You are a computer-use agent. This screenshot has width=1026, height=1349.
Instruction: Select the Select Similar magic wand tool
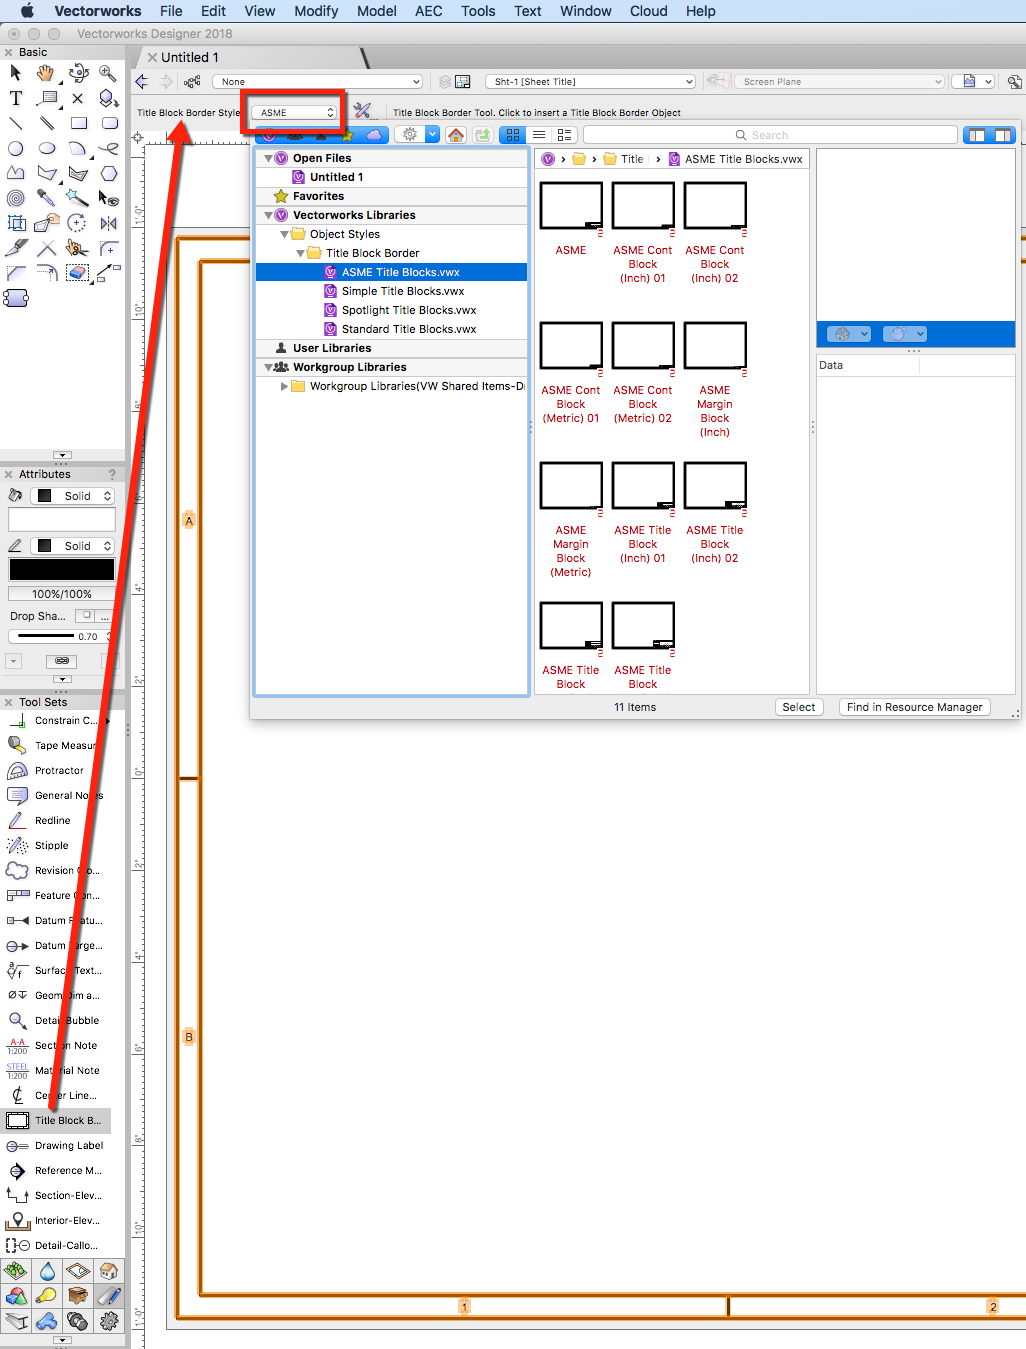coord(78,198)
